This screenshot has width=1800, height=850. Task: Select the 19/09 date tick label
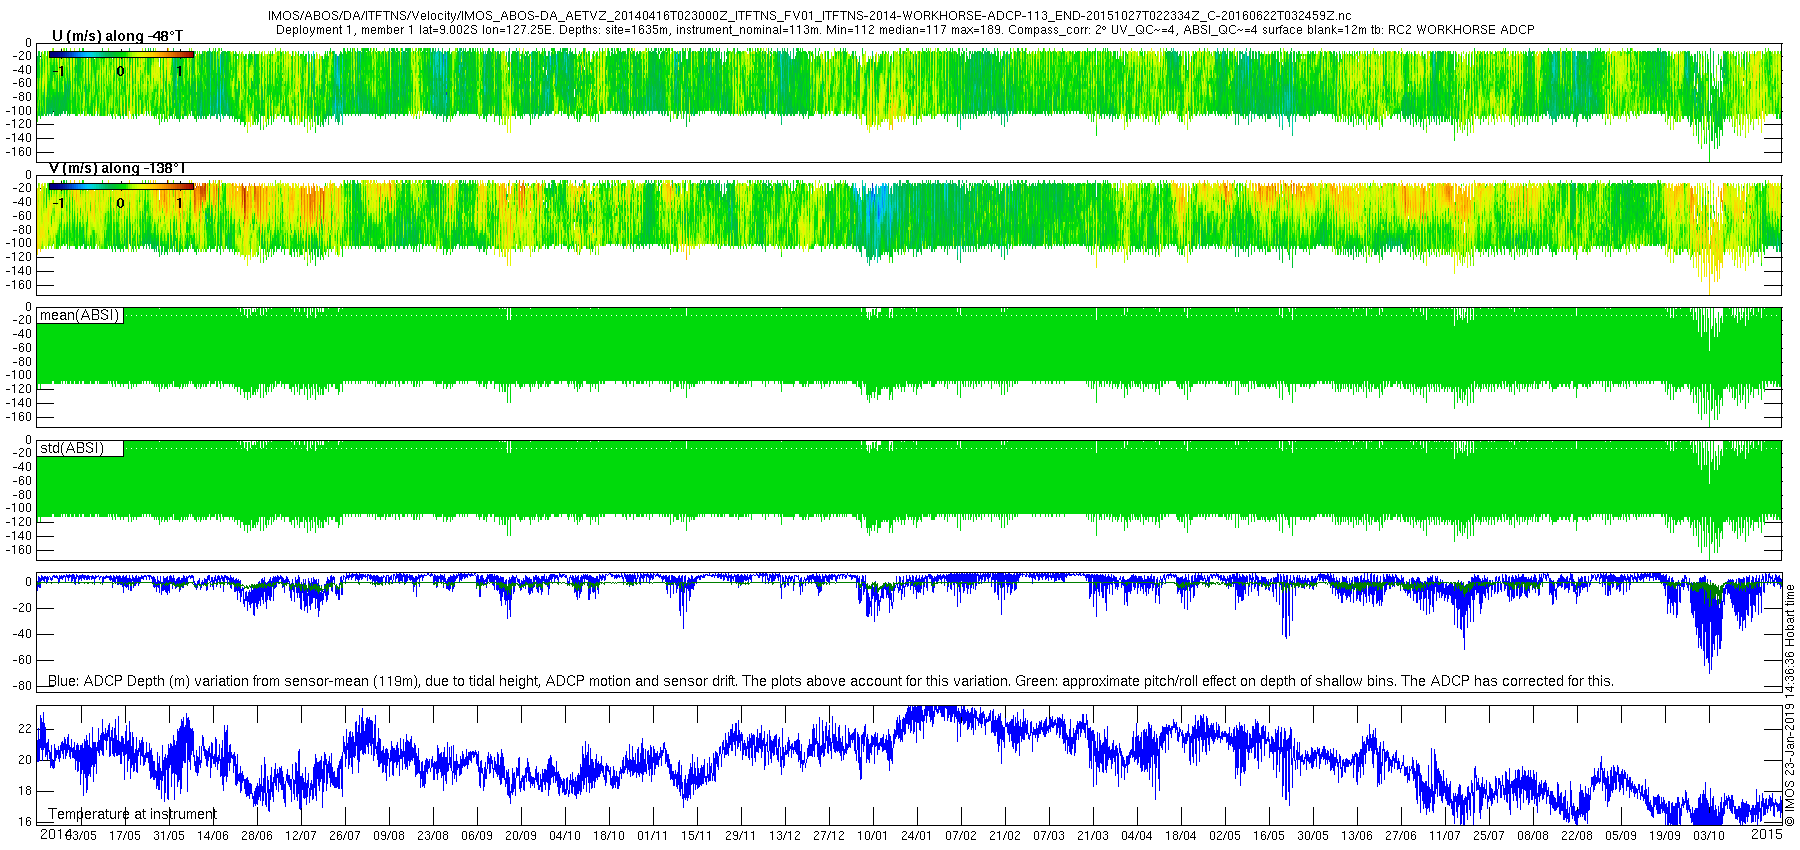coord(1665,835)
